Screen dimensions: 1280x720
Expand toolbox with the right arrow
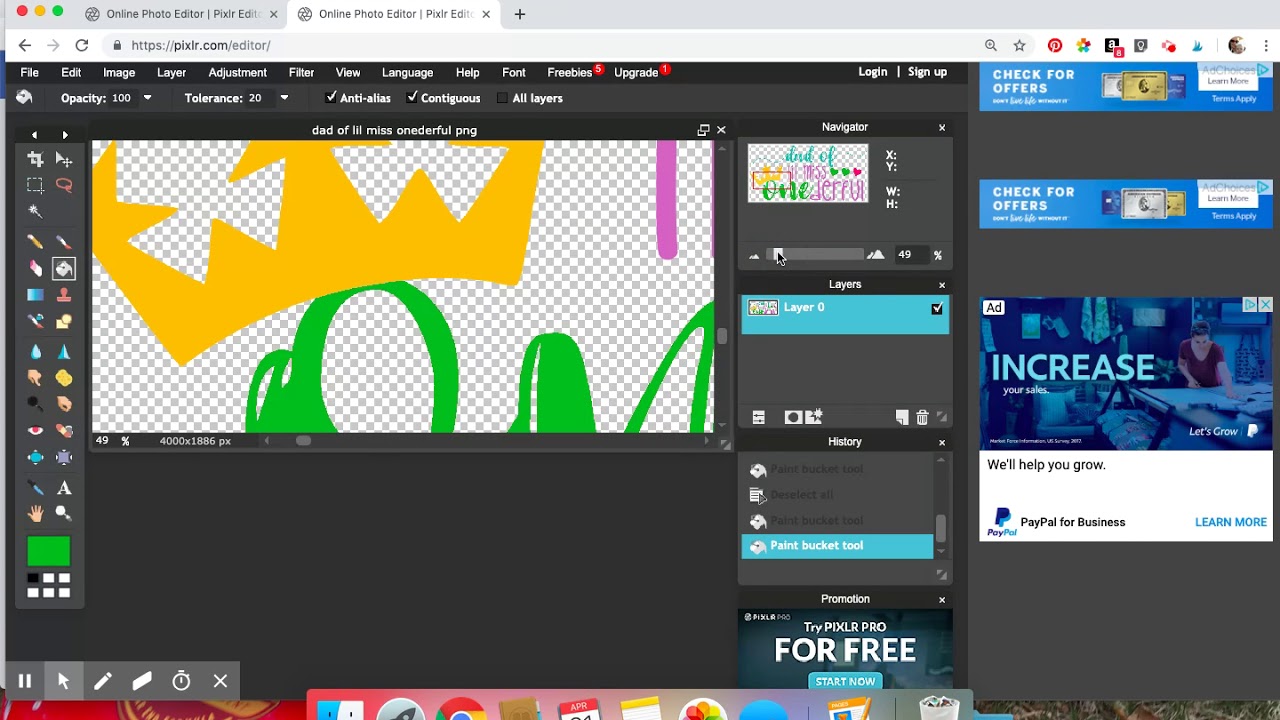coord(65,134)
